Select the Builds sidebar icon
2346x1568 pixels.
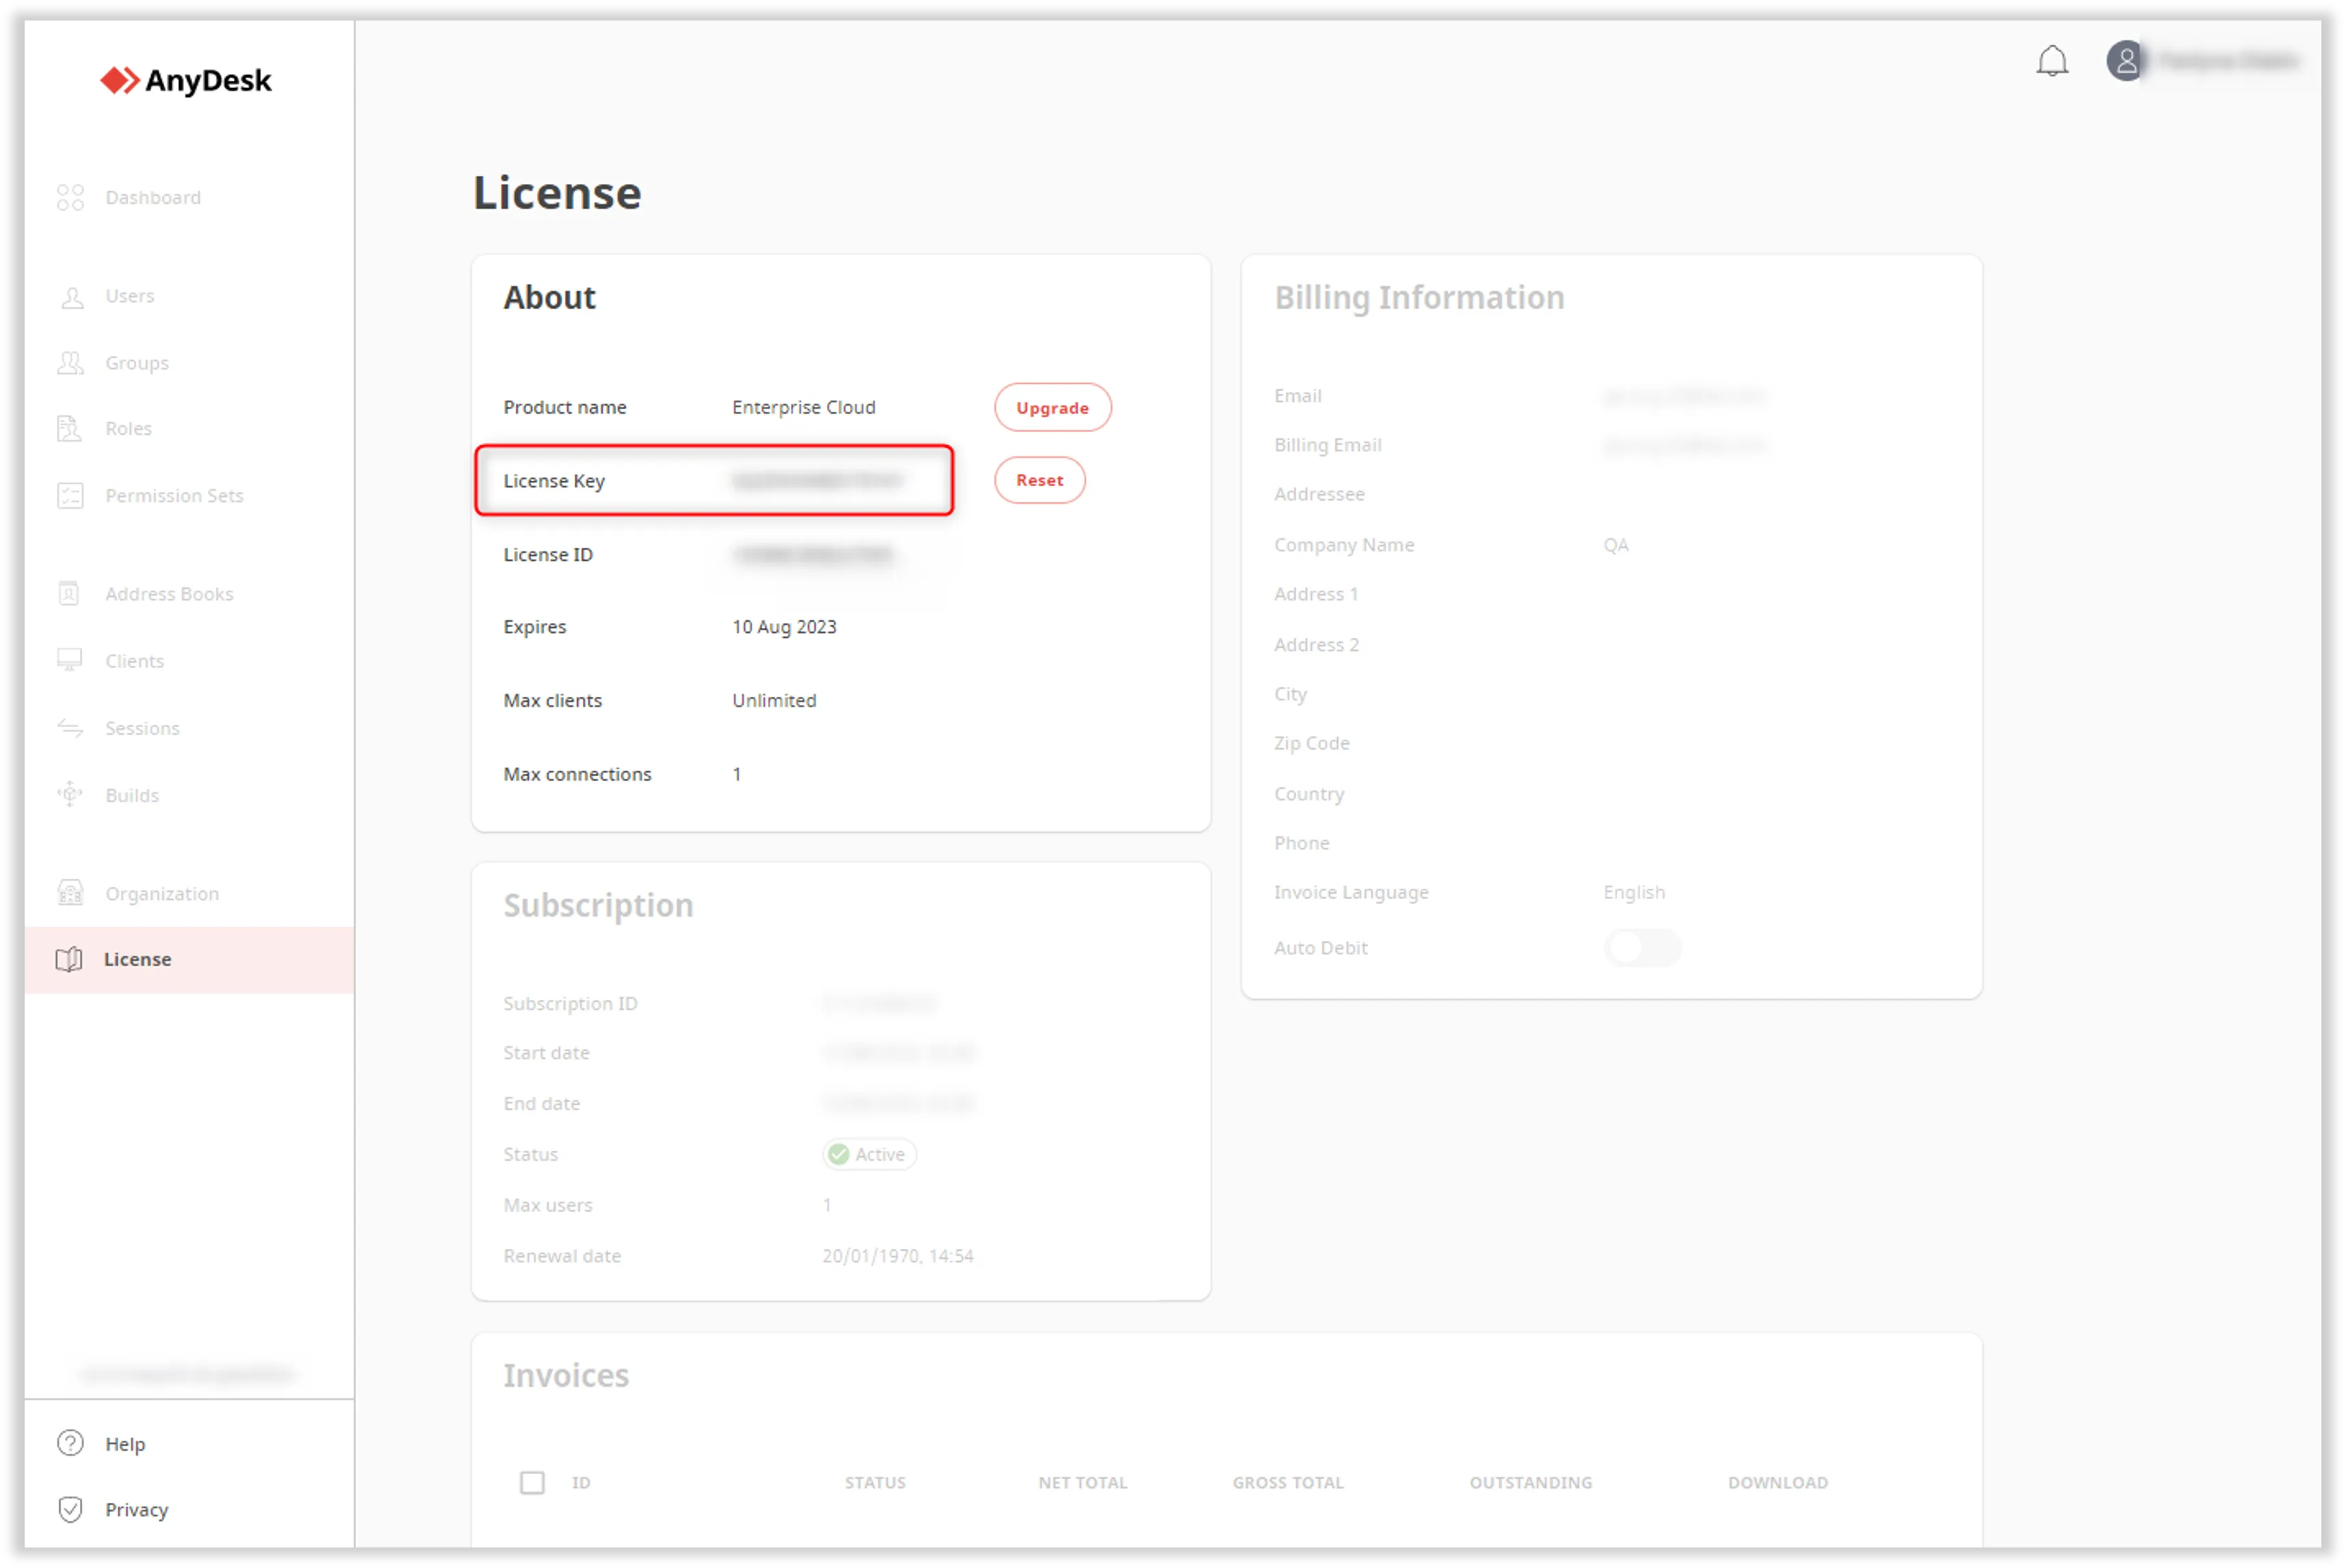(70, 794)
